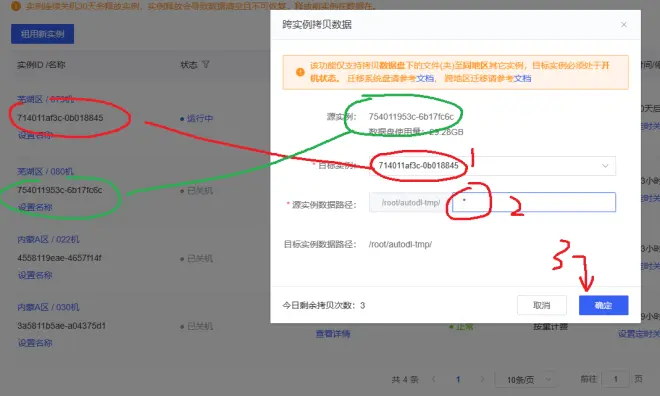Click the 共 4 条 total count text

pyautogui.click(x=405, y=380)
